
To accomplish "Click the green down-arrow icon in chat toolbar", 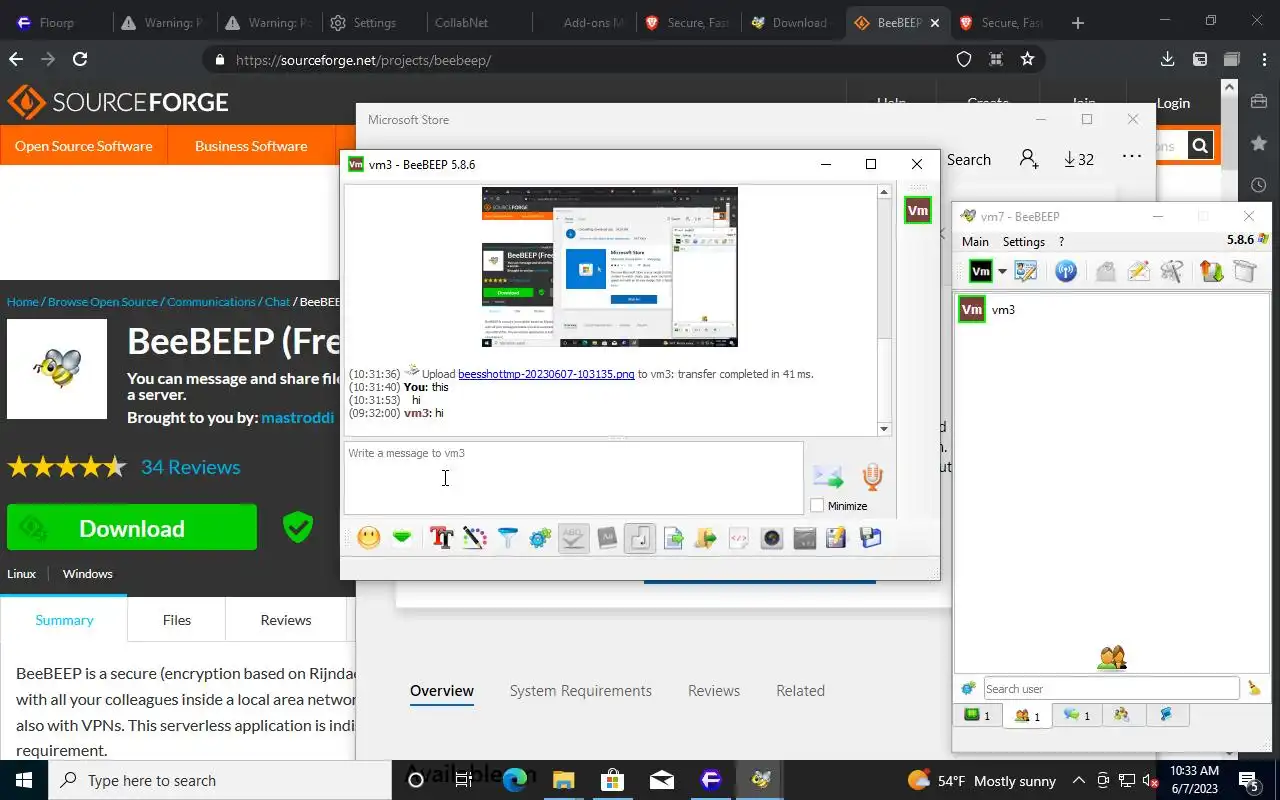I will tap(402, 538).
